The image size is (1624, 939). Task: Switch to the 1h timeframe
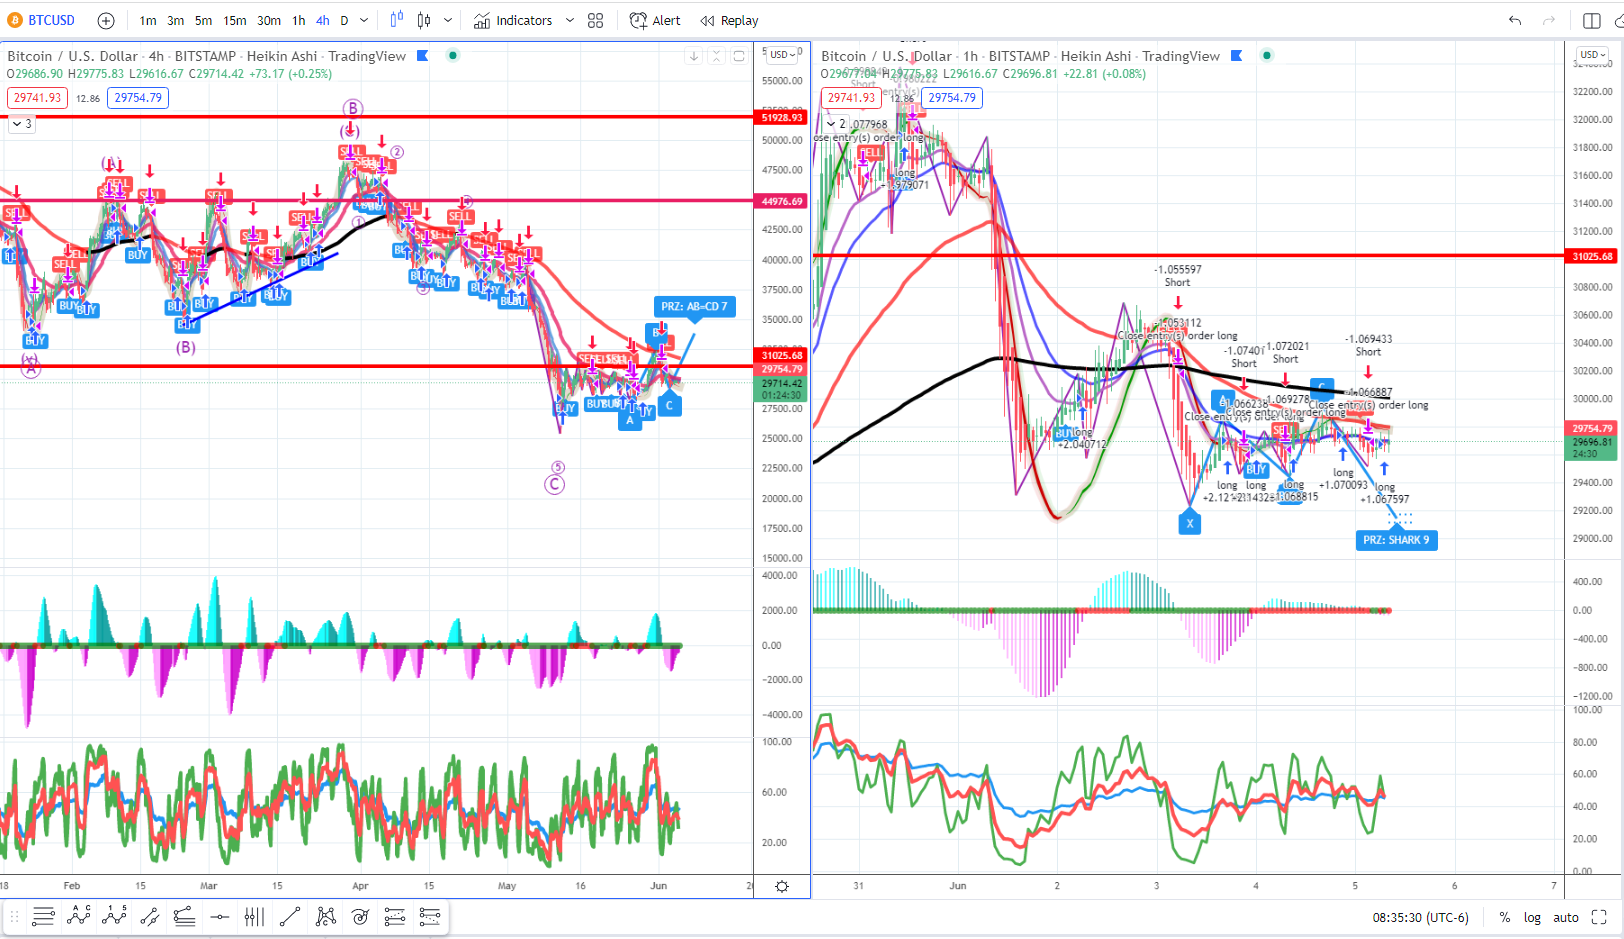point(299,20)
